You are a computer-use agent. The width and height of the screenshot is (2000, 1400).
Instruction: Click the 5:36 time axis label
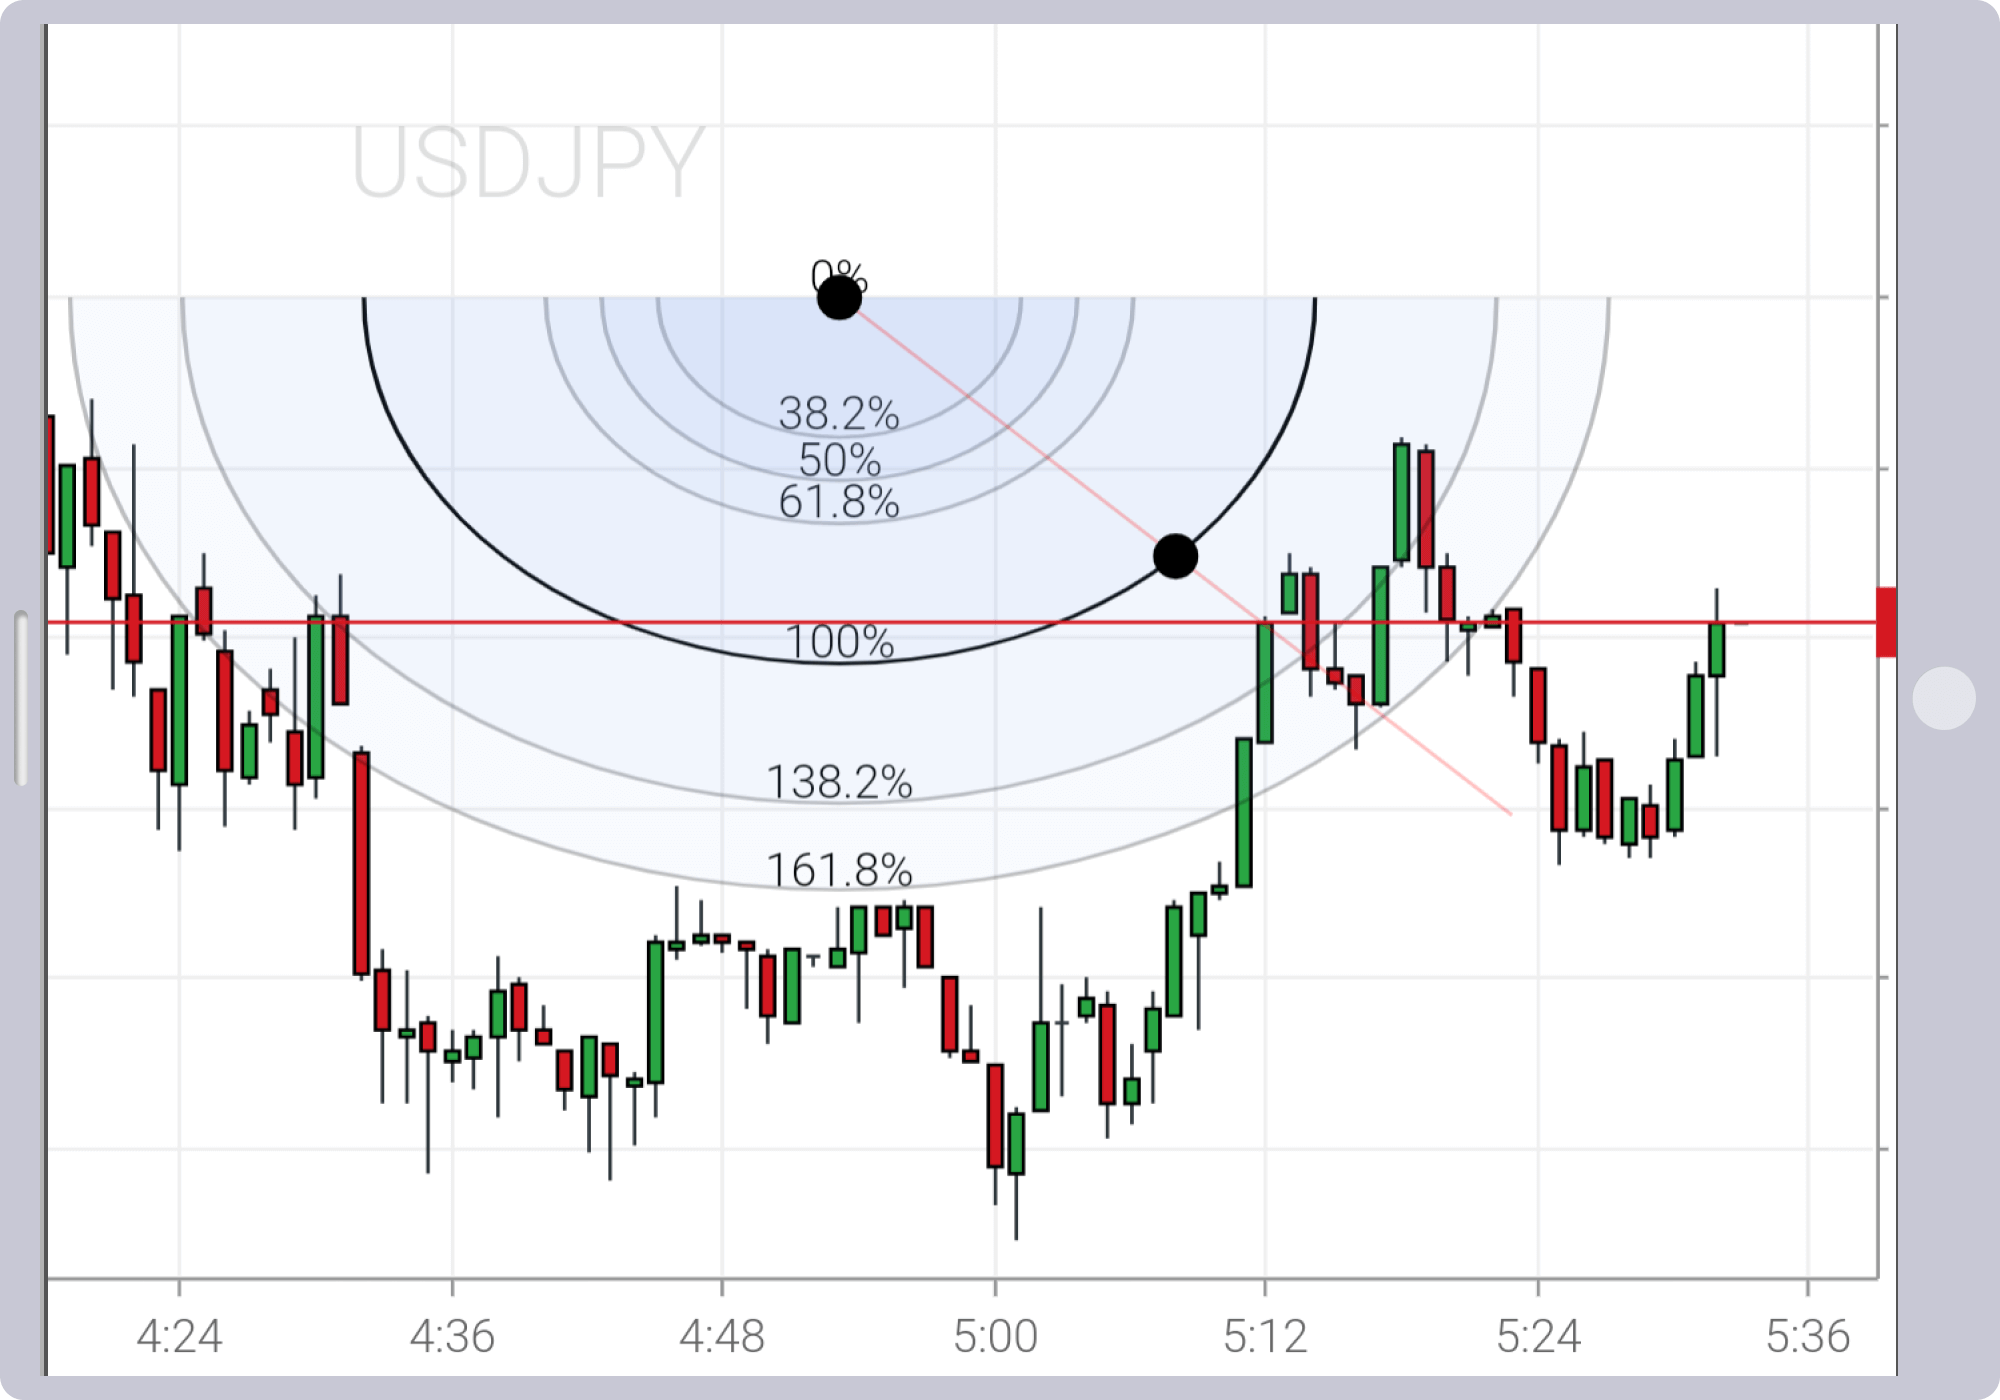pyautogui.click(x=1808, y=1336)
